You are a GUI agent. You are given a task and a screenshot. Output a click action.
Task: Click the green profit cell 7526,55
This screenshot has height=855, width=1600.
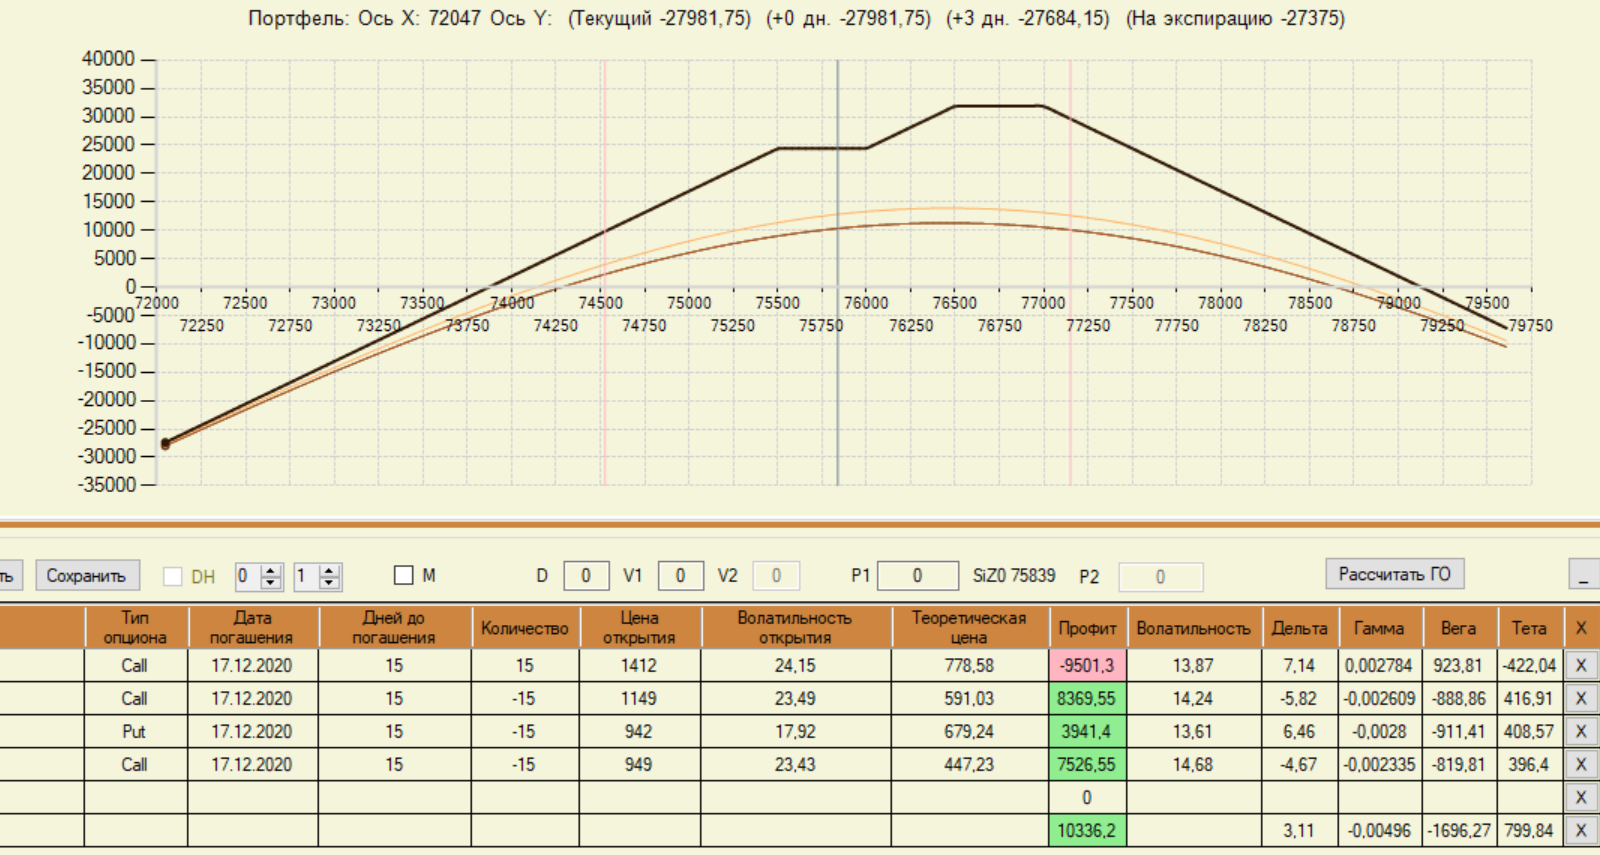(x=1087, y=764)
